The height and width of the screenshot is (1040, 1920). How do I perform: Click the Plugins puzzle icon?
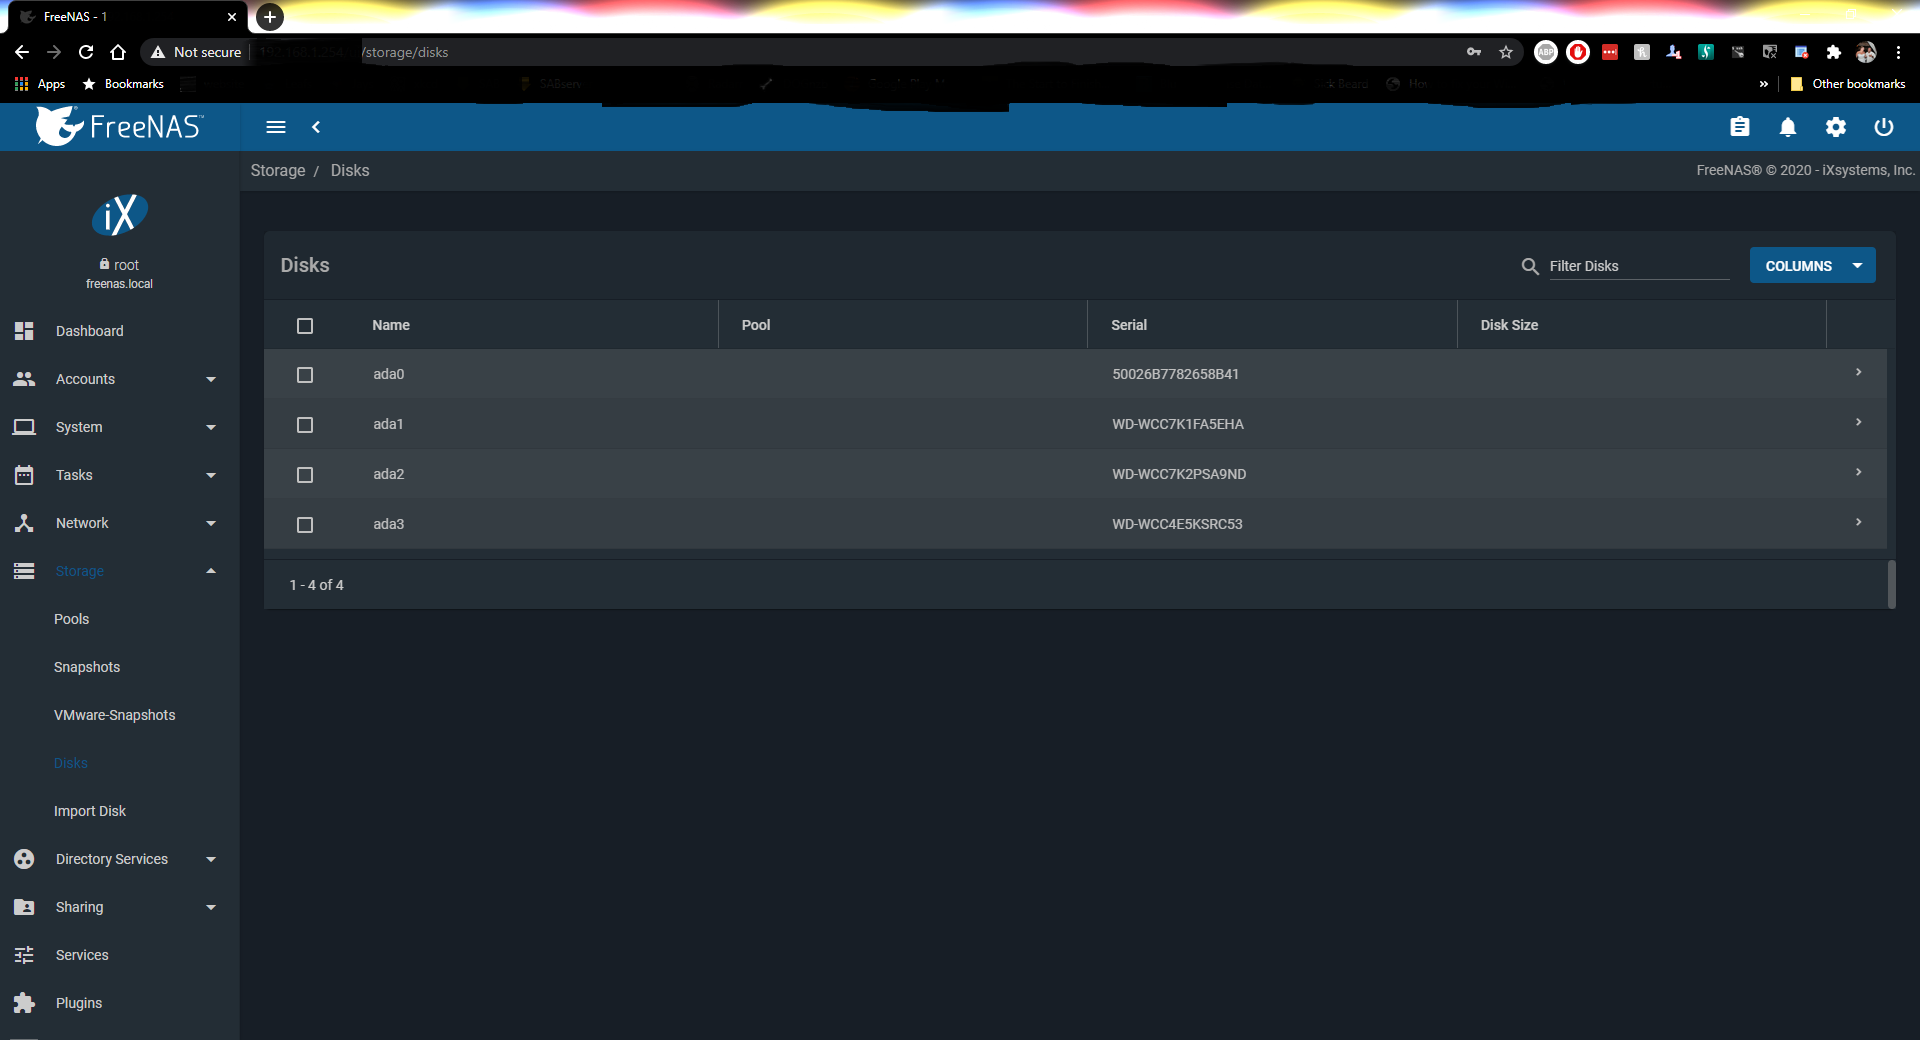point(24,1003)
